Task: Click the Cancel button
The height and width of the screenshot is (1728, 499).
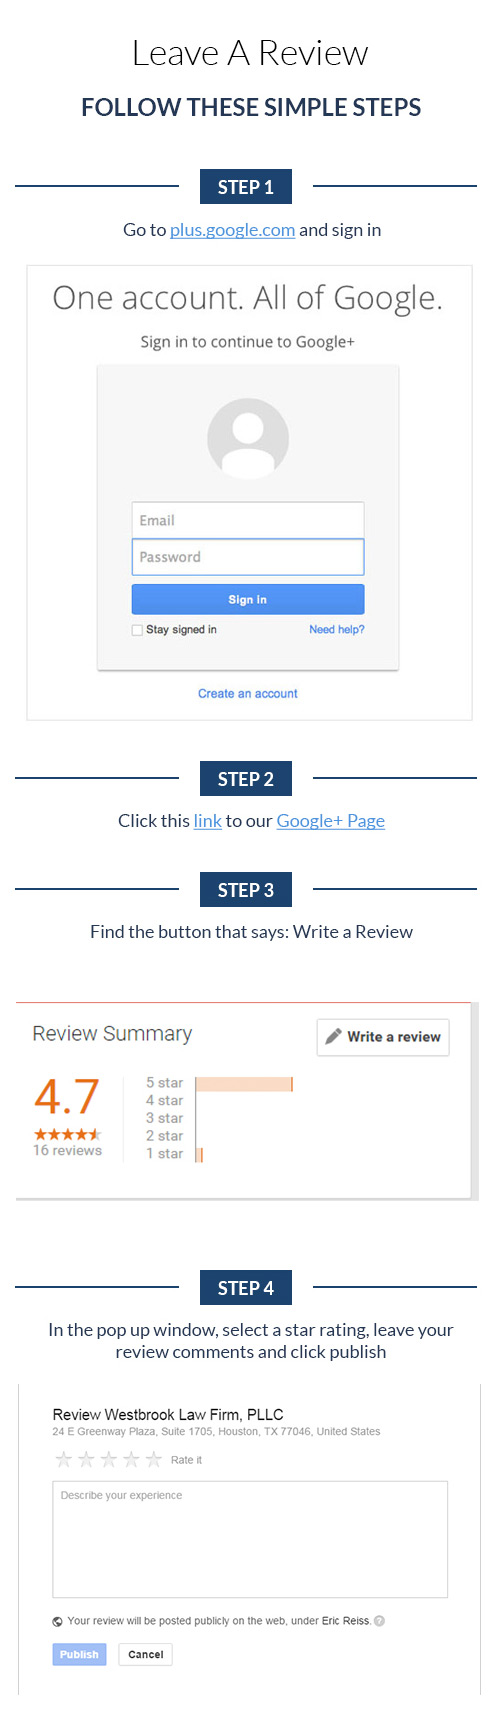Action: pos(145,1654)
